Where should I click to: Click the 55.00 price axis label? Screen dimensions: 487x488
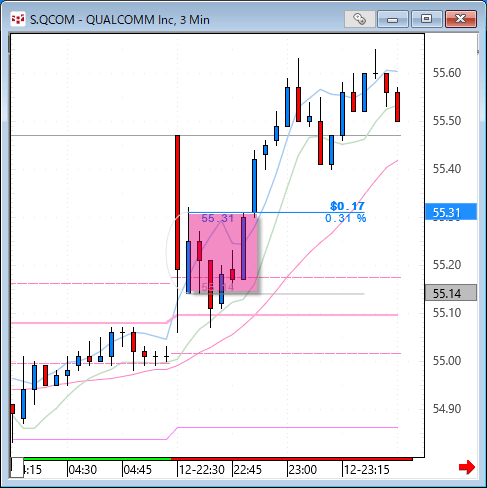(447, 361)
